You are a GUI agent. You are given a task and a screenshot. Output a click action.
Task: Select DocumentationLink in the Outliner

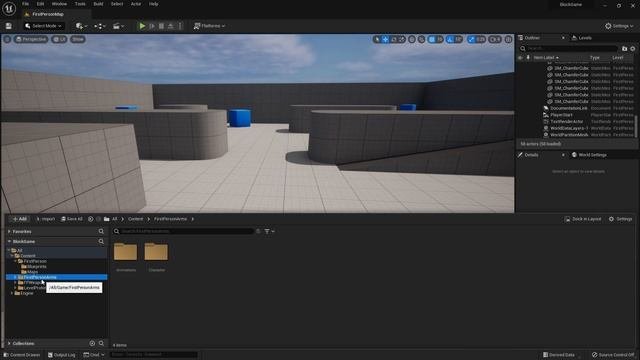click(569, 108)
